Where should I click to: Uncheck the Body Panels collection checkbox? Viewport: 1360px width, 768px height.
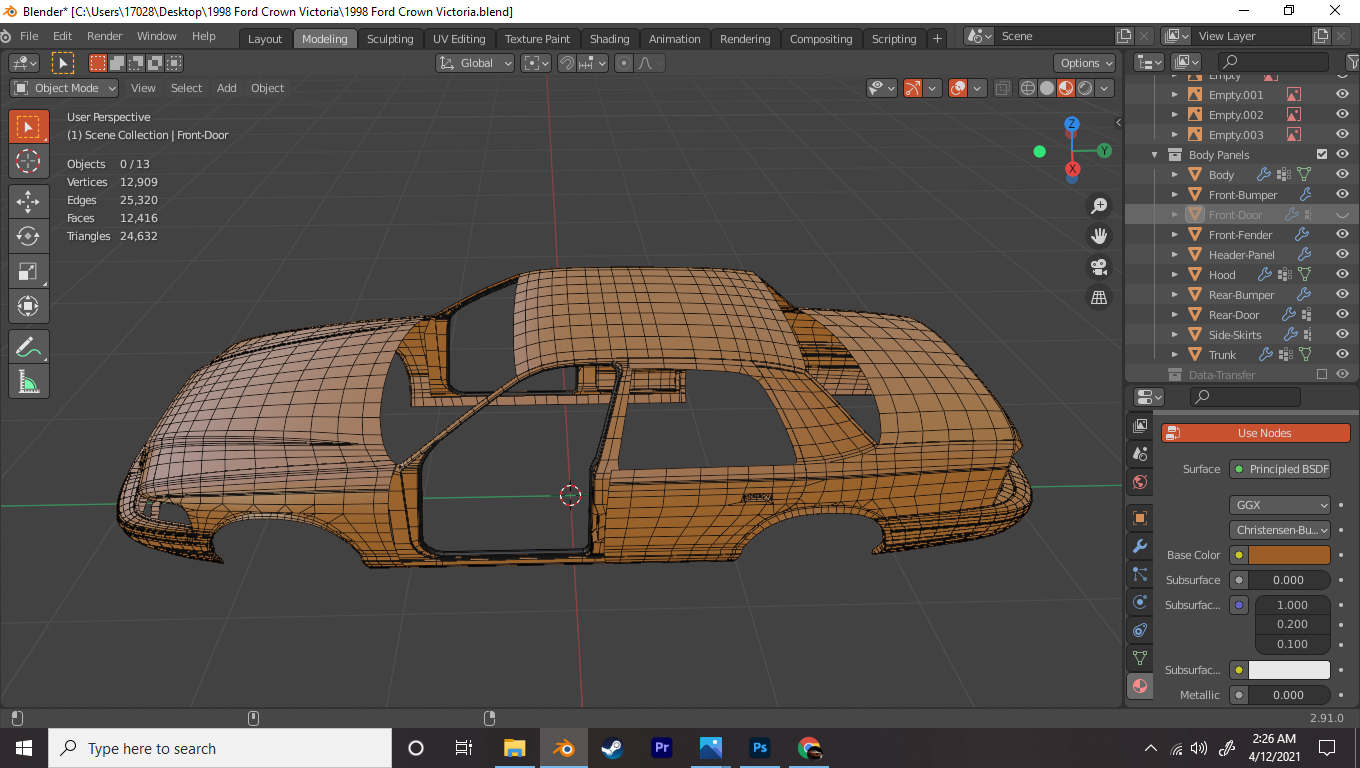pos(1322,154)
